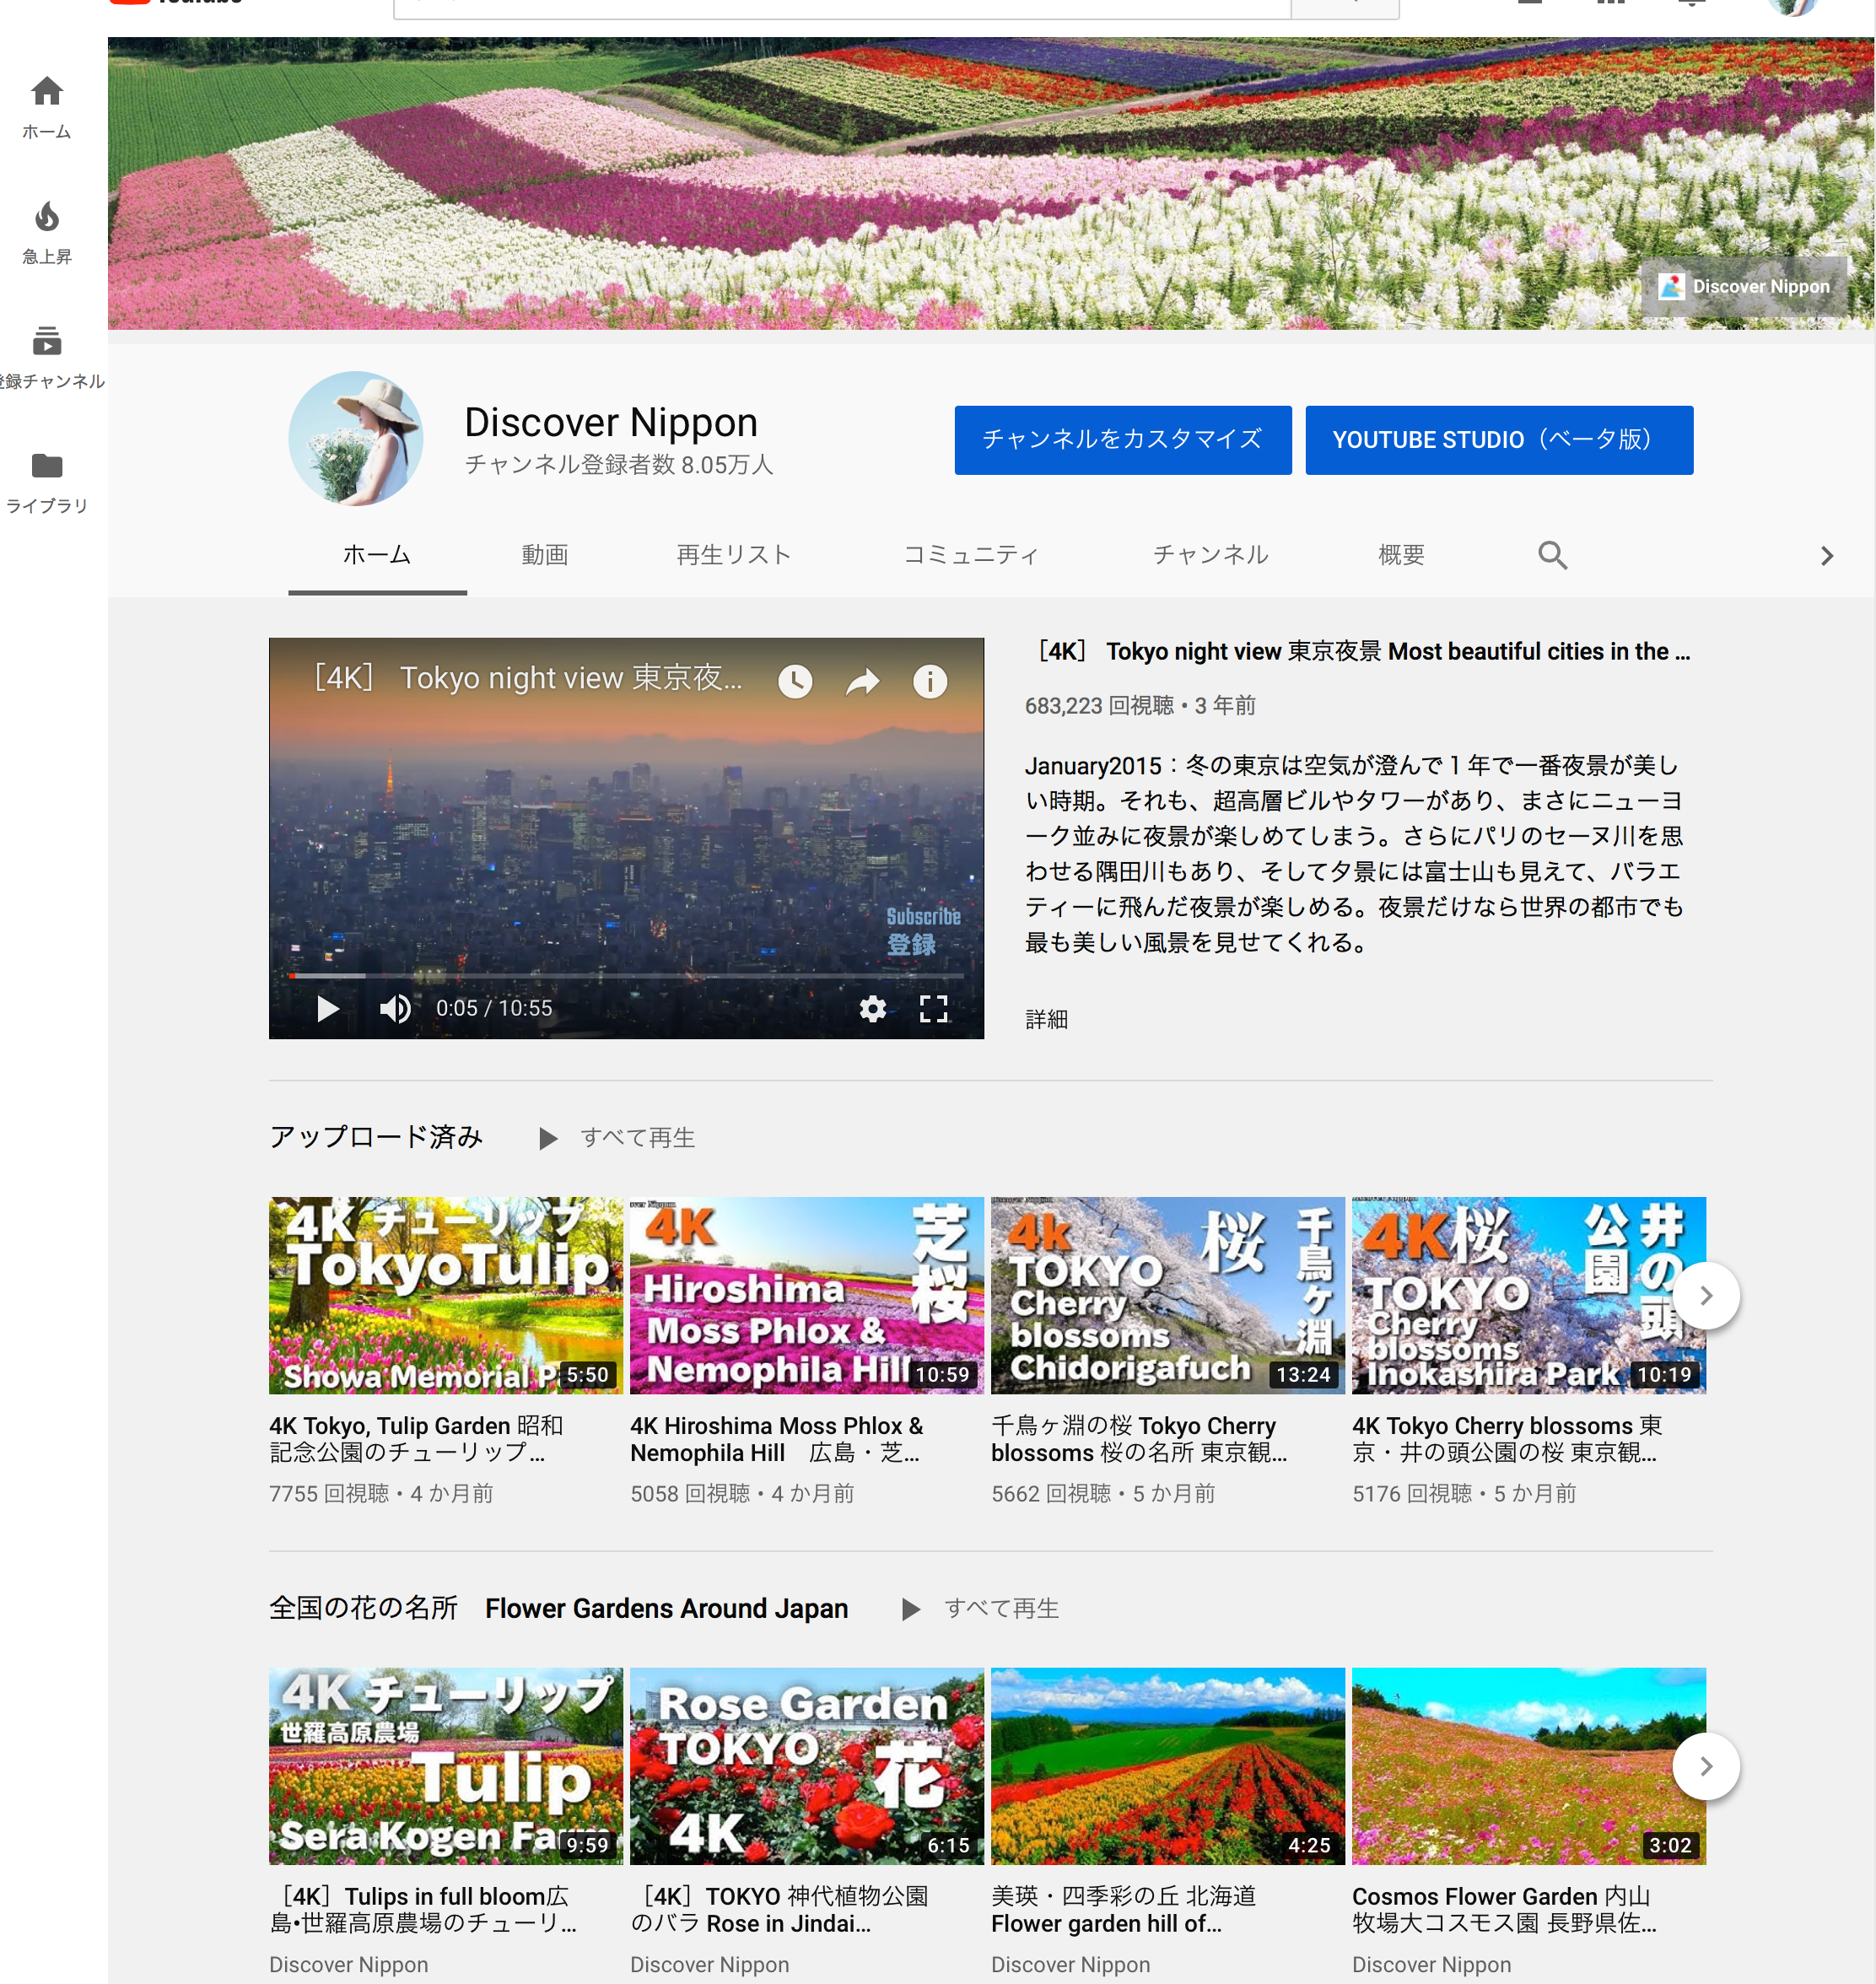Click the Share arrow icon on video
This screenshot has width=1876, height=1984.
point(863,681)
